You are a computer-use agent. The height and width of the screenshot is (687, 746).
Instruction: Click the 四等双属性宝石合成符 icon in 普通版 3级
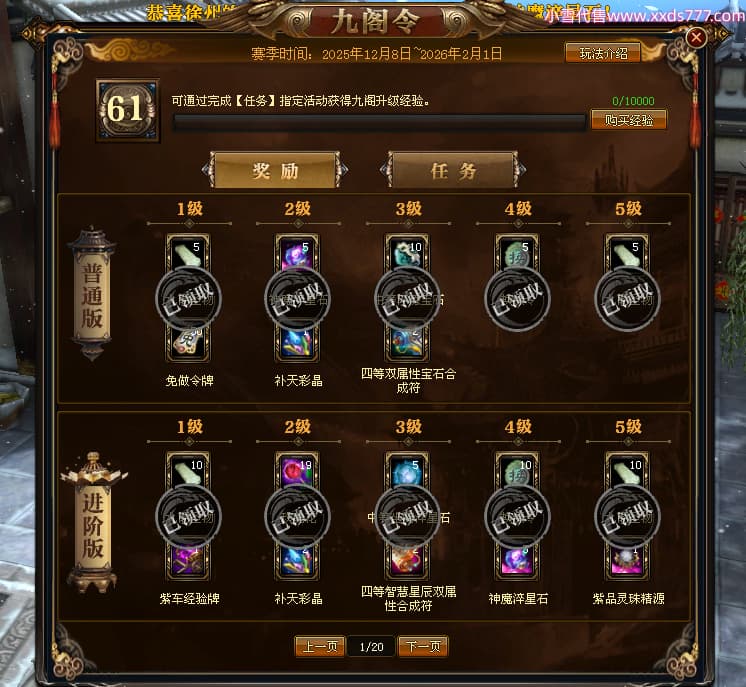pyautogui.click(x=407, y=344)
